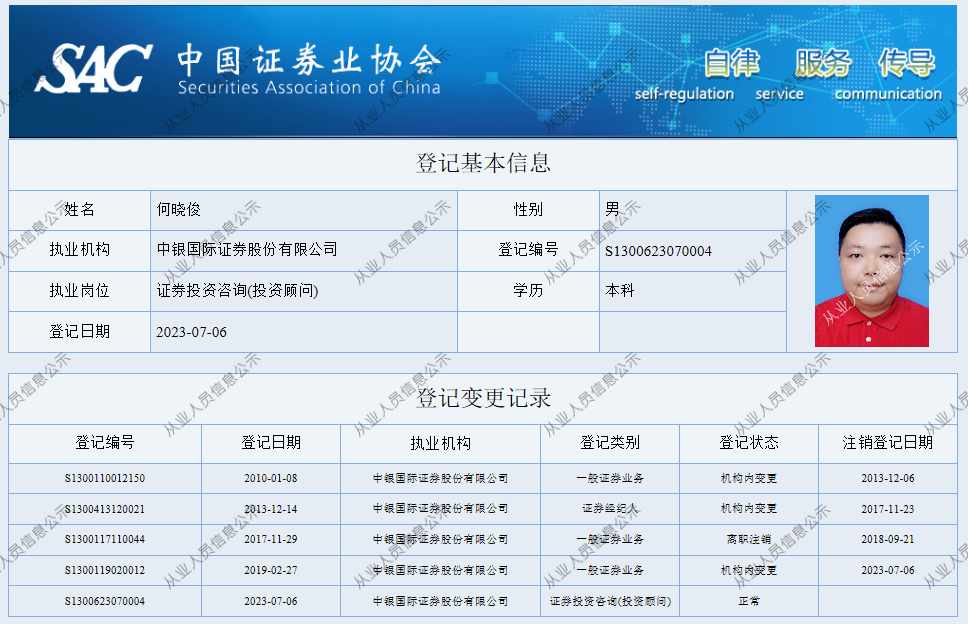Select the 自律 self-regulation banner item
Screen dimensions: 968x624
(731, 63)
